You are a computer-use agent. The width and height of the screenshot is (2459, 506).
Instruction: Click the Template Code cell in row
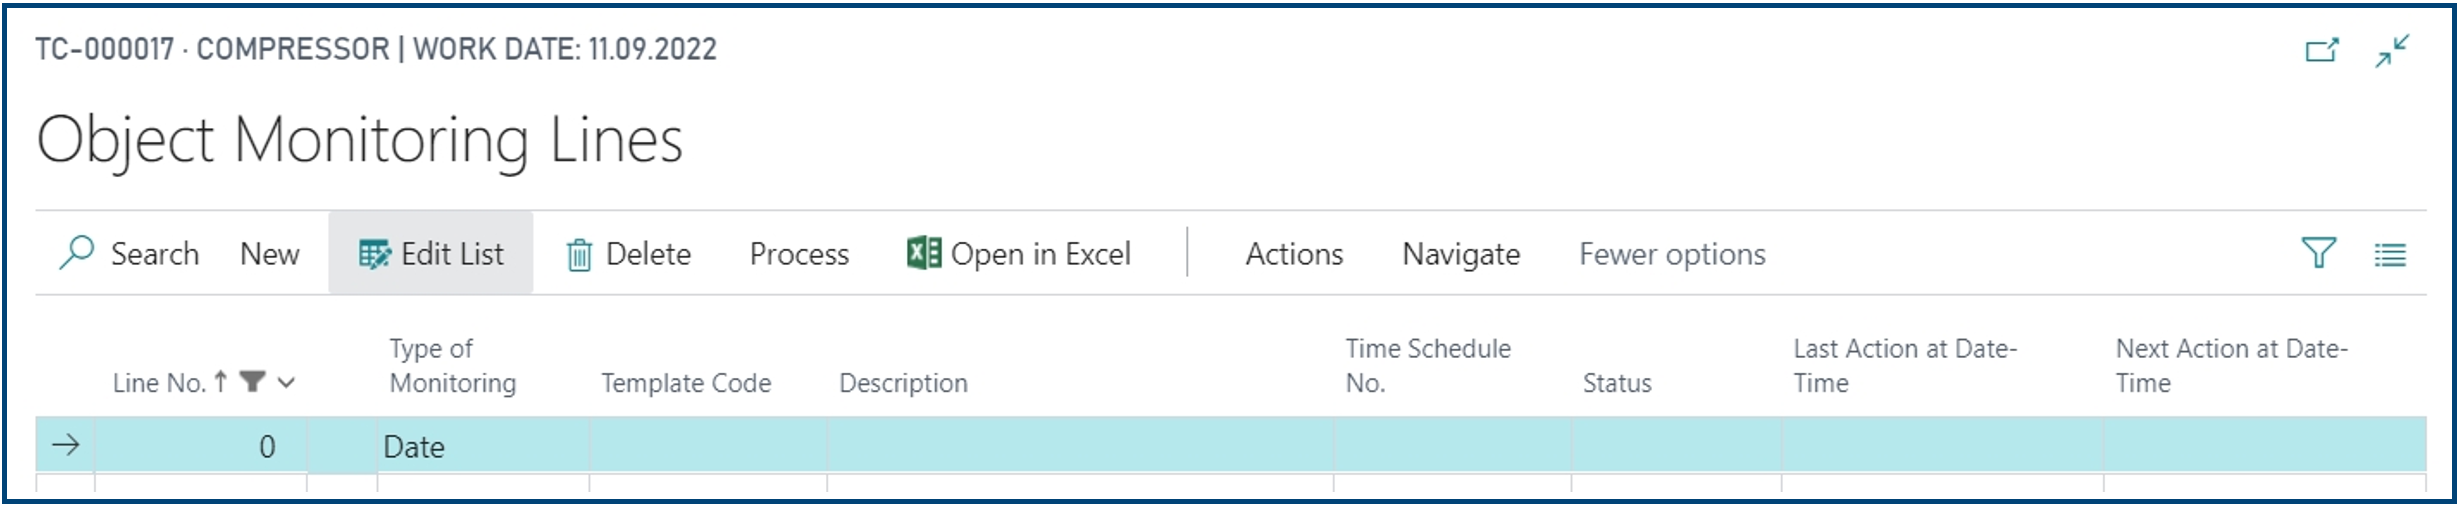coord(708,445)
